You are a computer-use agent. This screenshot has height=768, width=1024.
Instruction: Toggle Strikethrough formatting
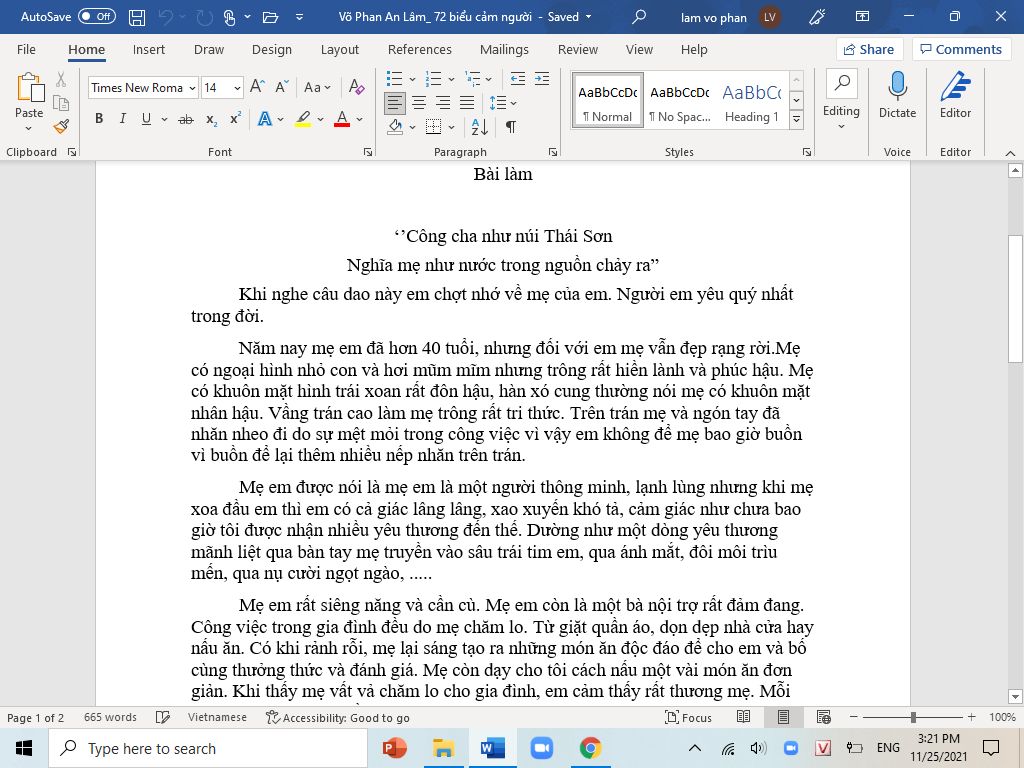186,119
